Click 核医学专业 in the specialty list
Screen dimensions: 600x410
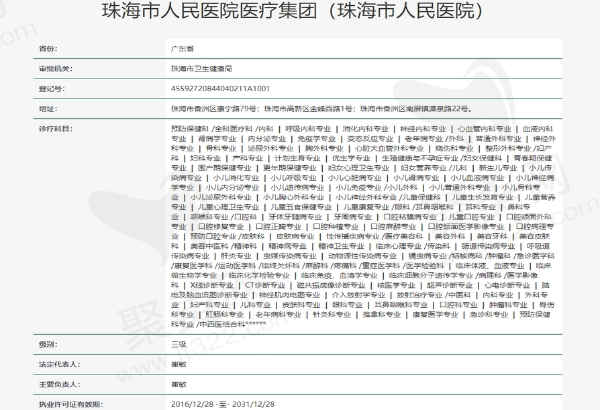coord(396,285)
